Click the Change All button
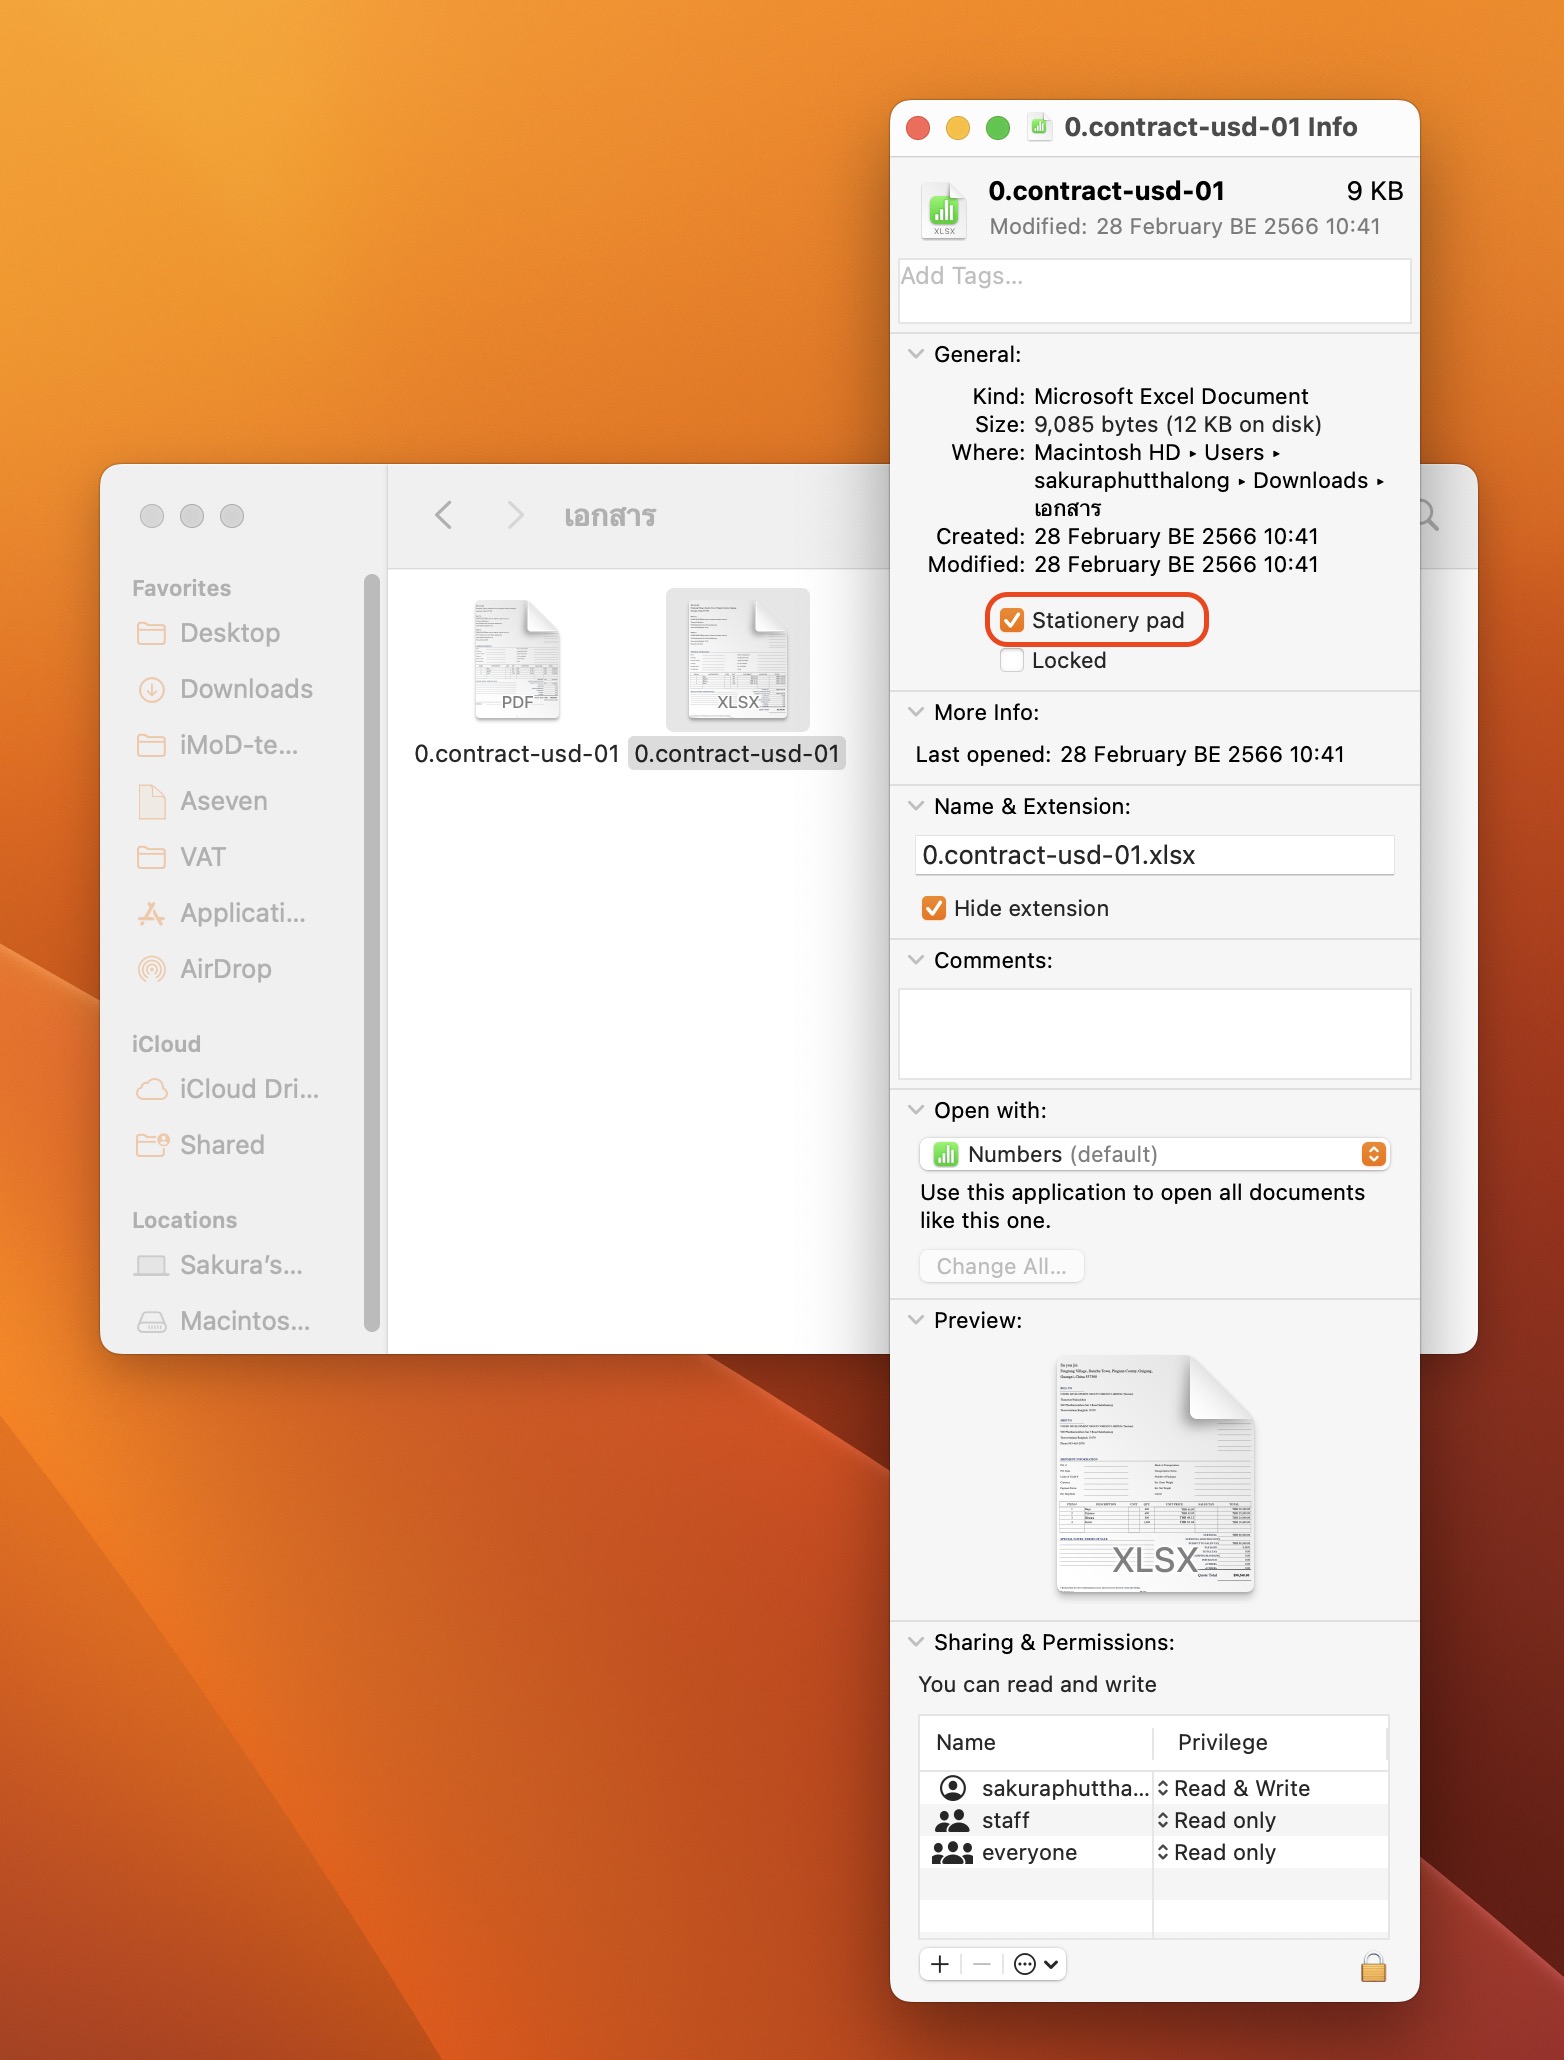 click(1001, 1266)
